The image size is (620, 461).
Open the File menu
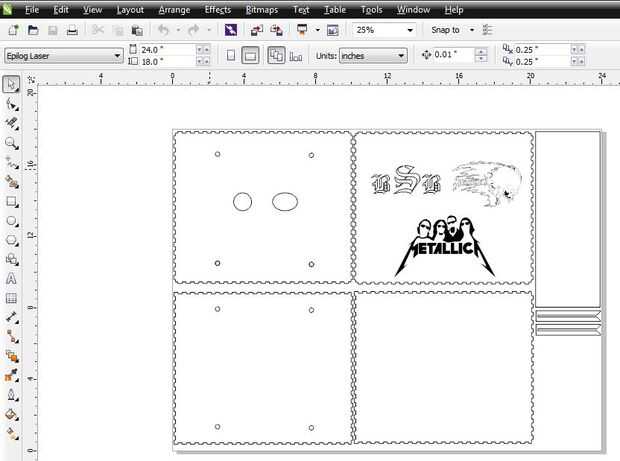(32, 10)
